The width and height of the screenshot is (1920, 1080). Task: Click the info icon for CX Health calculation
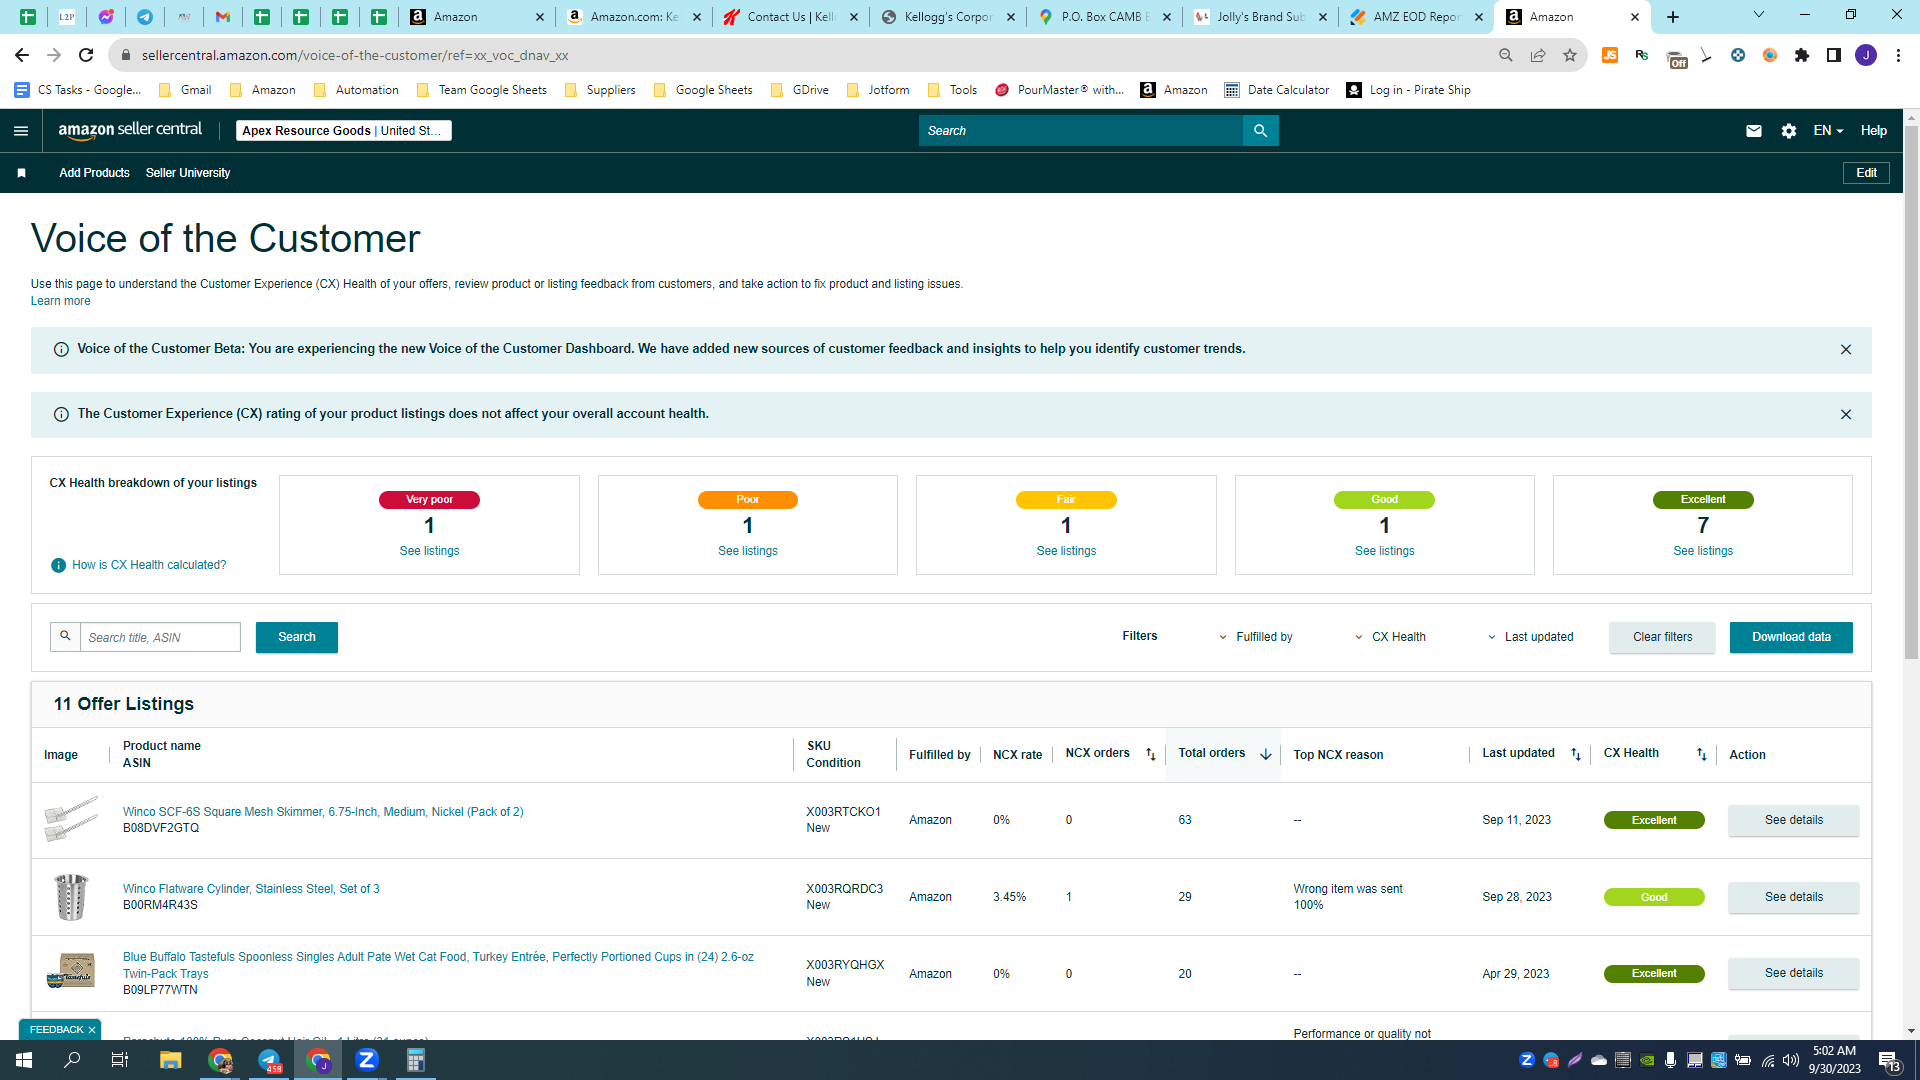tap(58, 566)
